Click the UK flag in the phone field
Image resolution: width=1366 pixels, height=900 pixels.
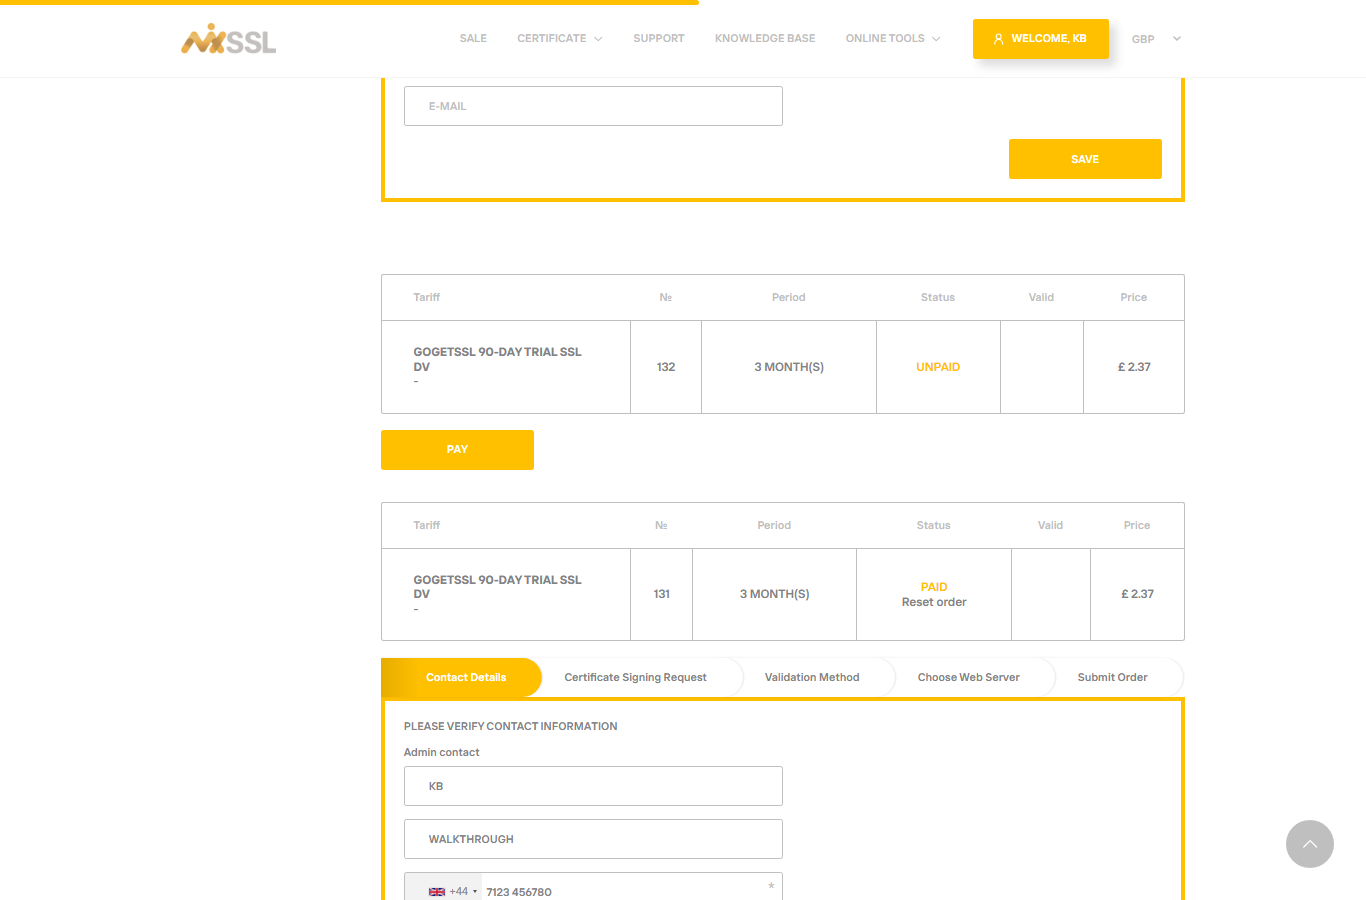[437, 891]
